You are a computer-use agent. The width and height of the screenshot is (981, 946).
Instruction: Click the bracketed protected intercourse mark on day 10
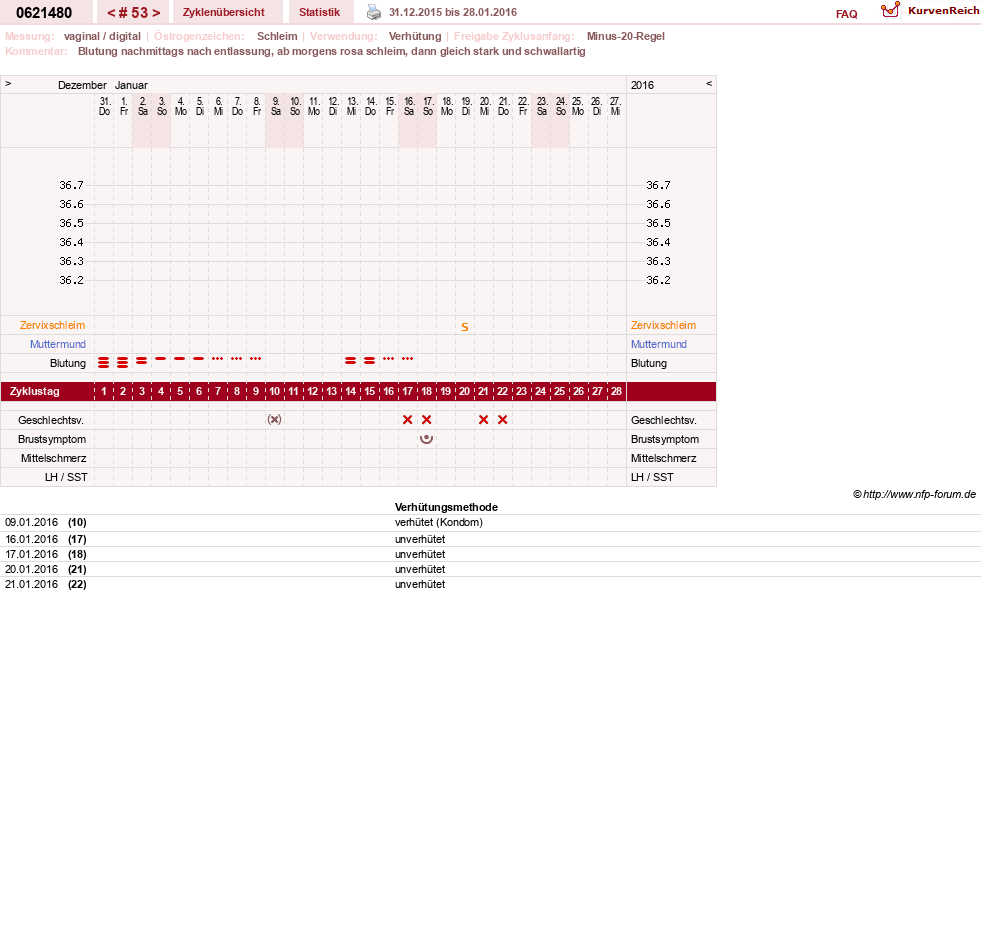click(x=275, y=419)
